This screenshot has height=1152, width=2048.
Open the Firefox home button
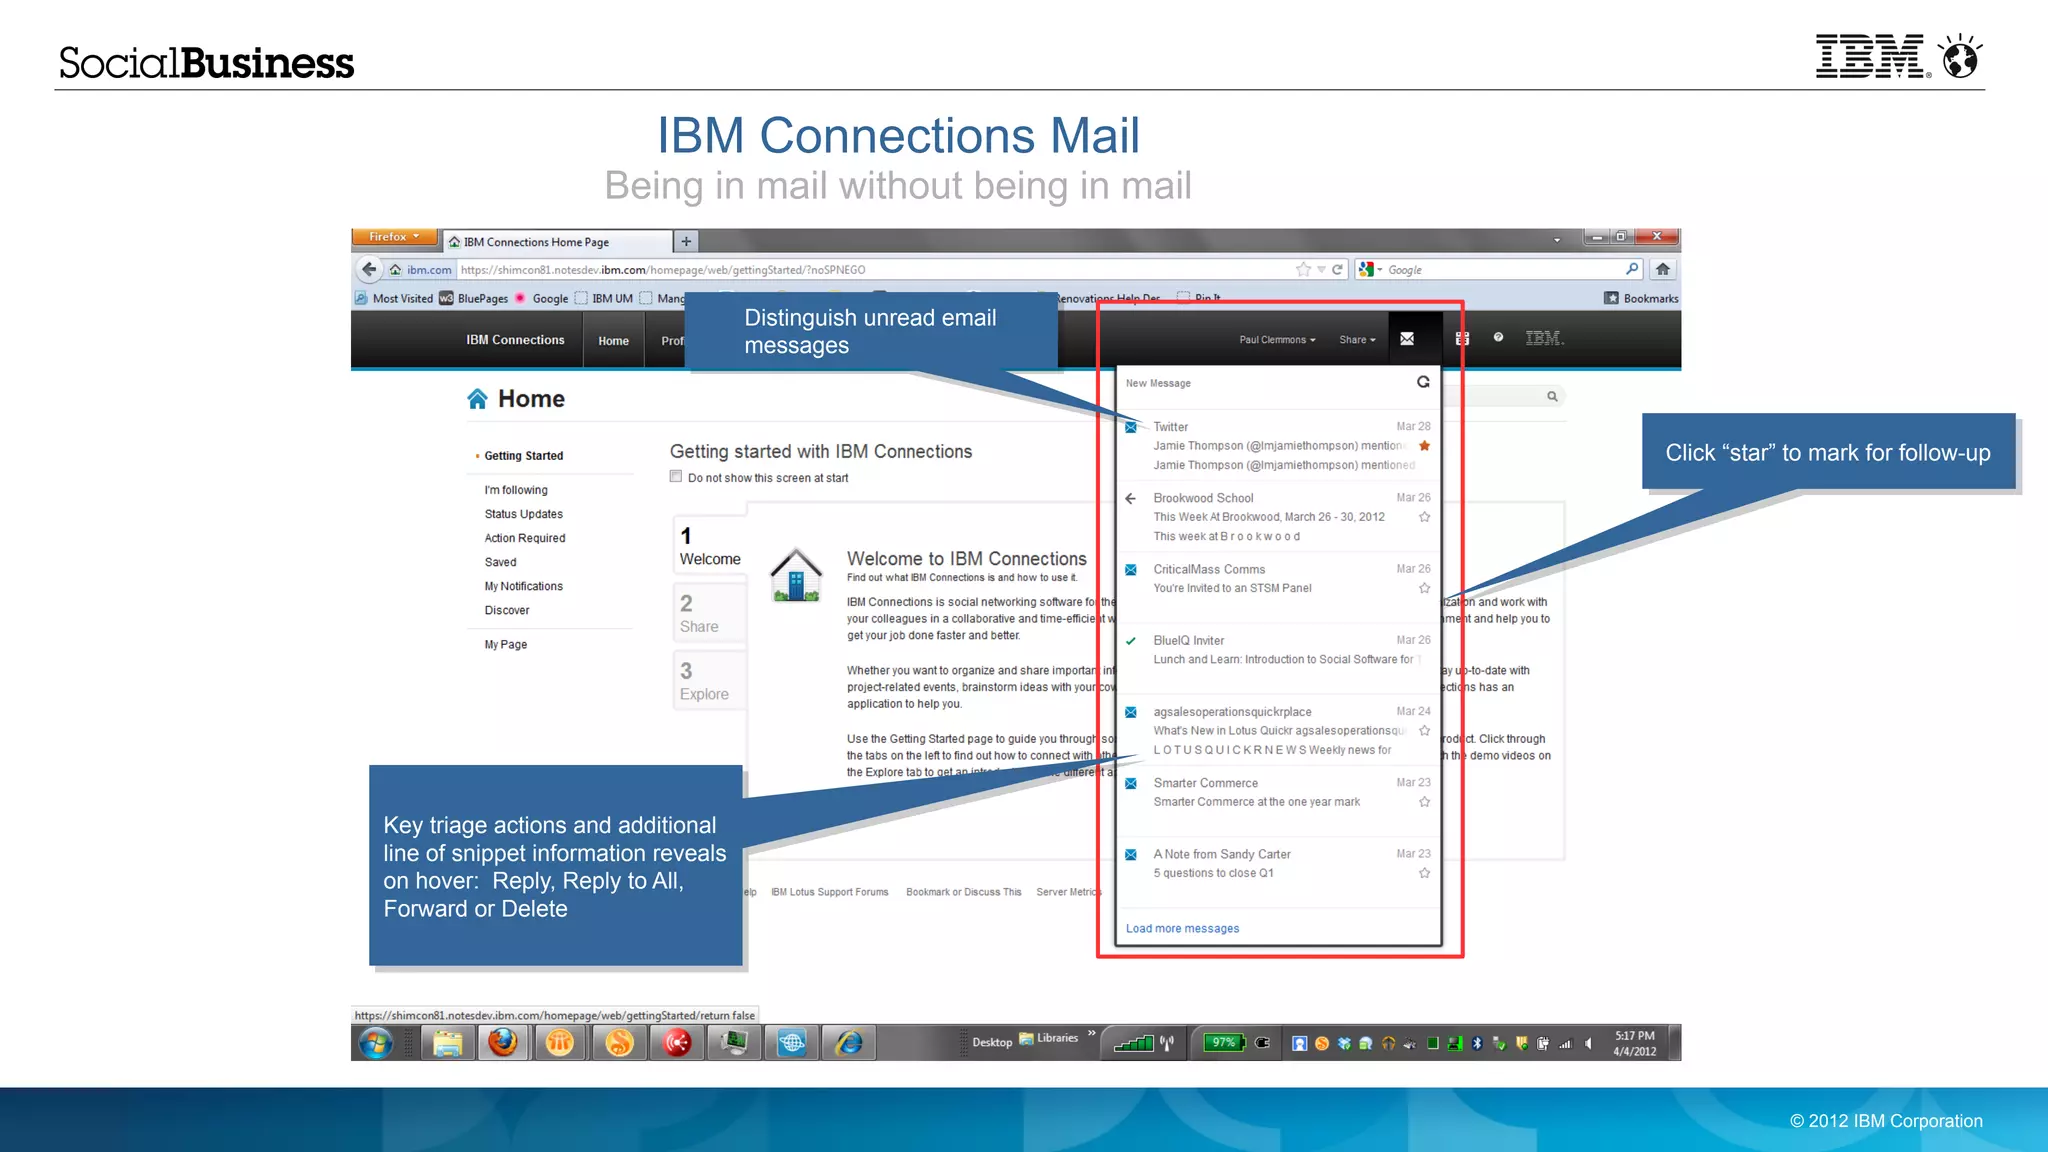coord(1662,269)
